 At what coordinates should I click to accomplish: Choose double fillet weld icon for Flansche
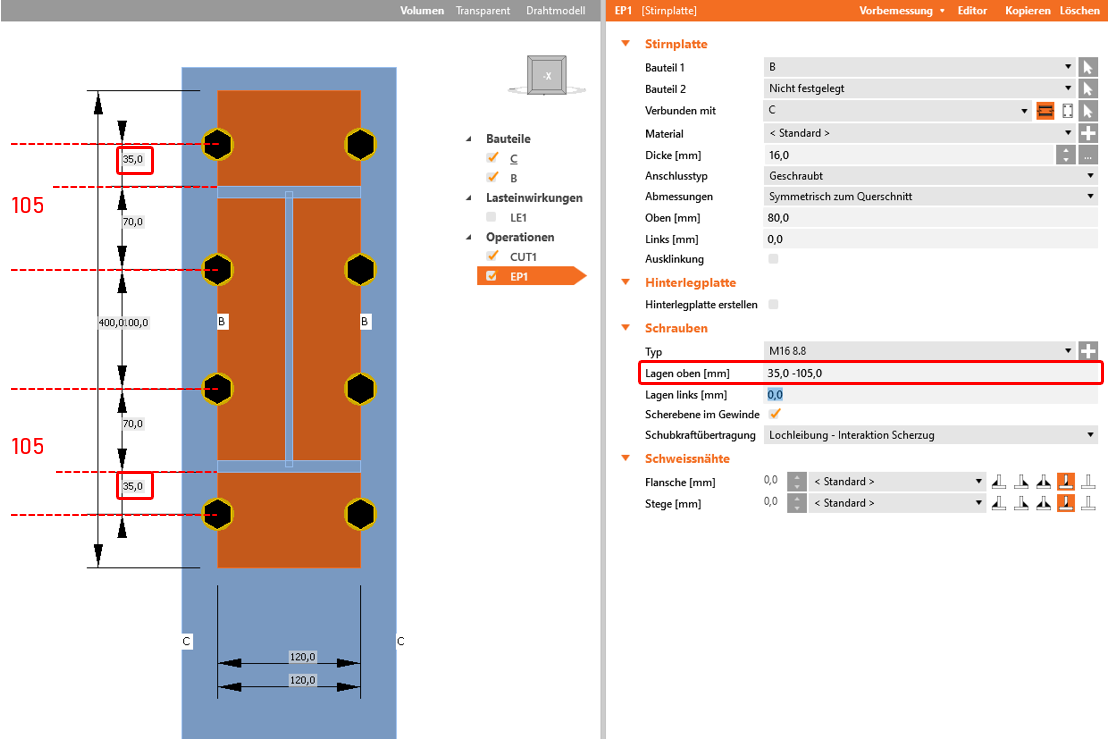1043,482
